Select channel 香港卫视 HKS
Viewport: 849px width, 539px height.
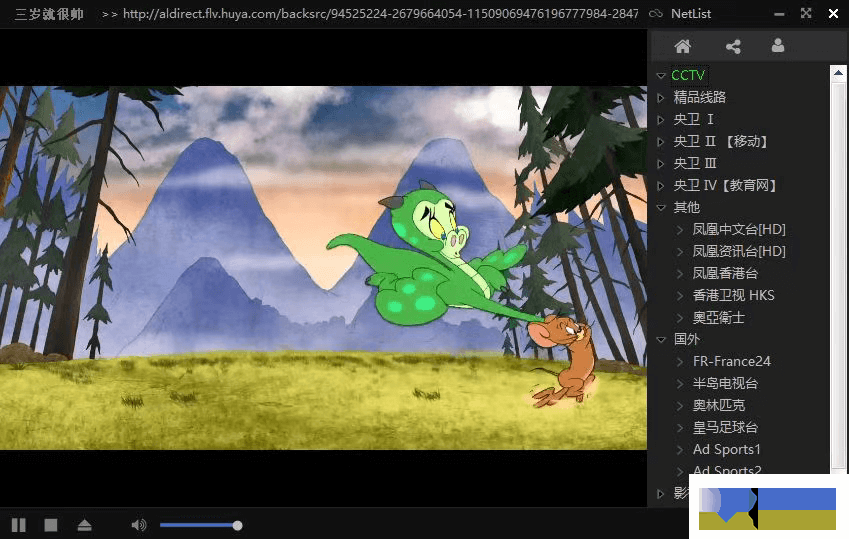click(x=734, y=295)
